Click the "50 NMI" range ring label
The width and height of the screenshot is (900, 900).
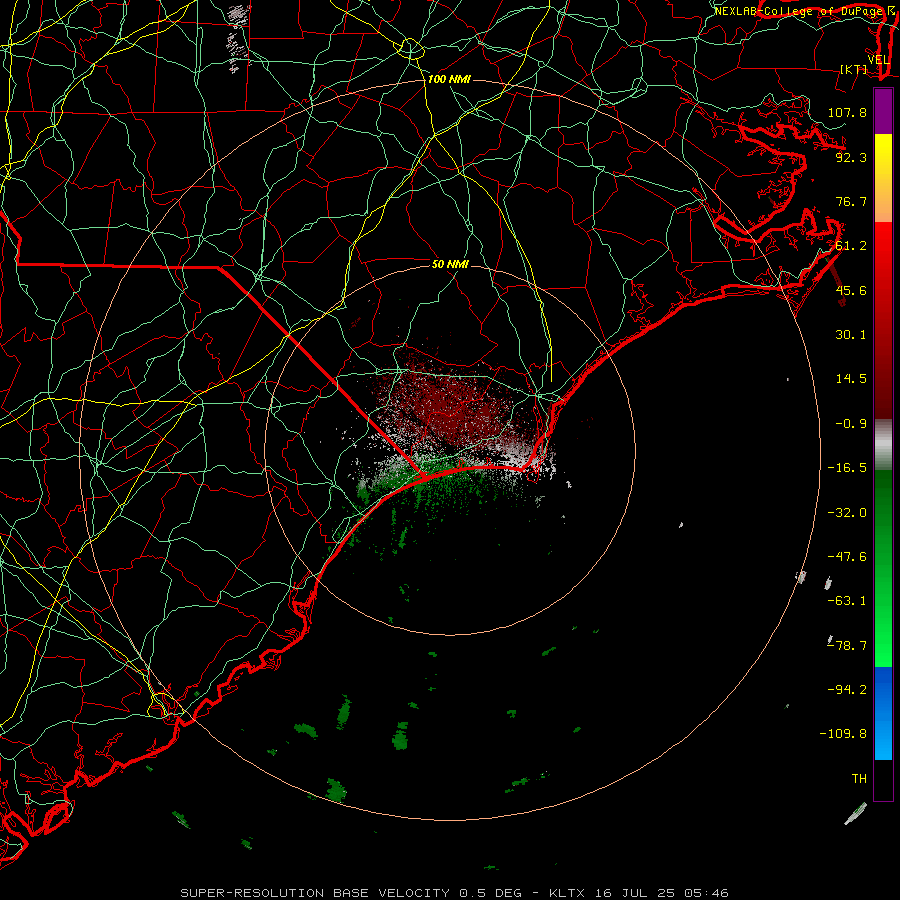point(450,264)
